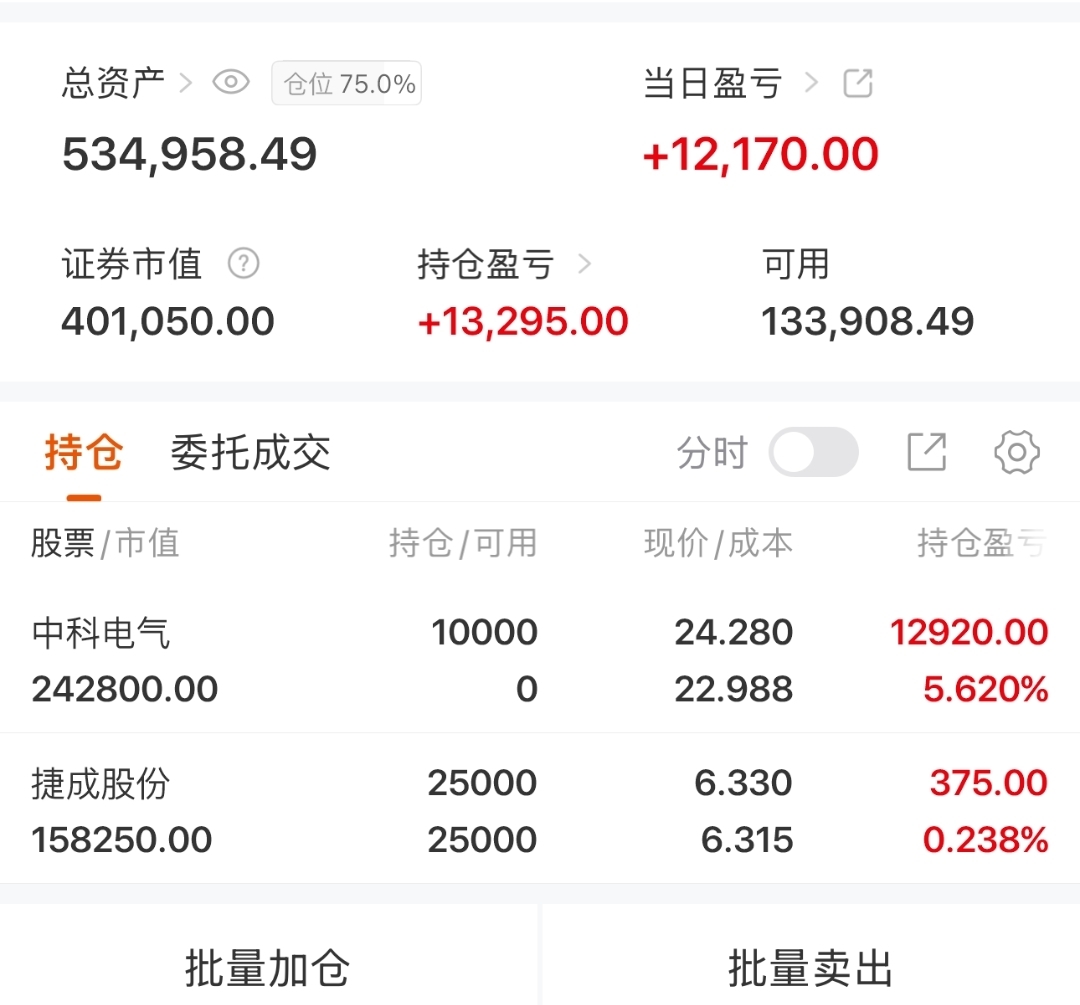Image resolution: width=1080 pixels, height=1005 pixels.
Task: Toggle the 分时 switch on
Action: 813,452
